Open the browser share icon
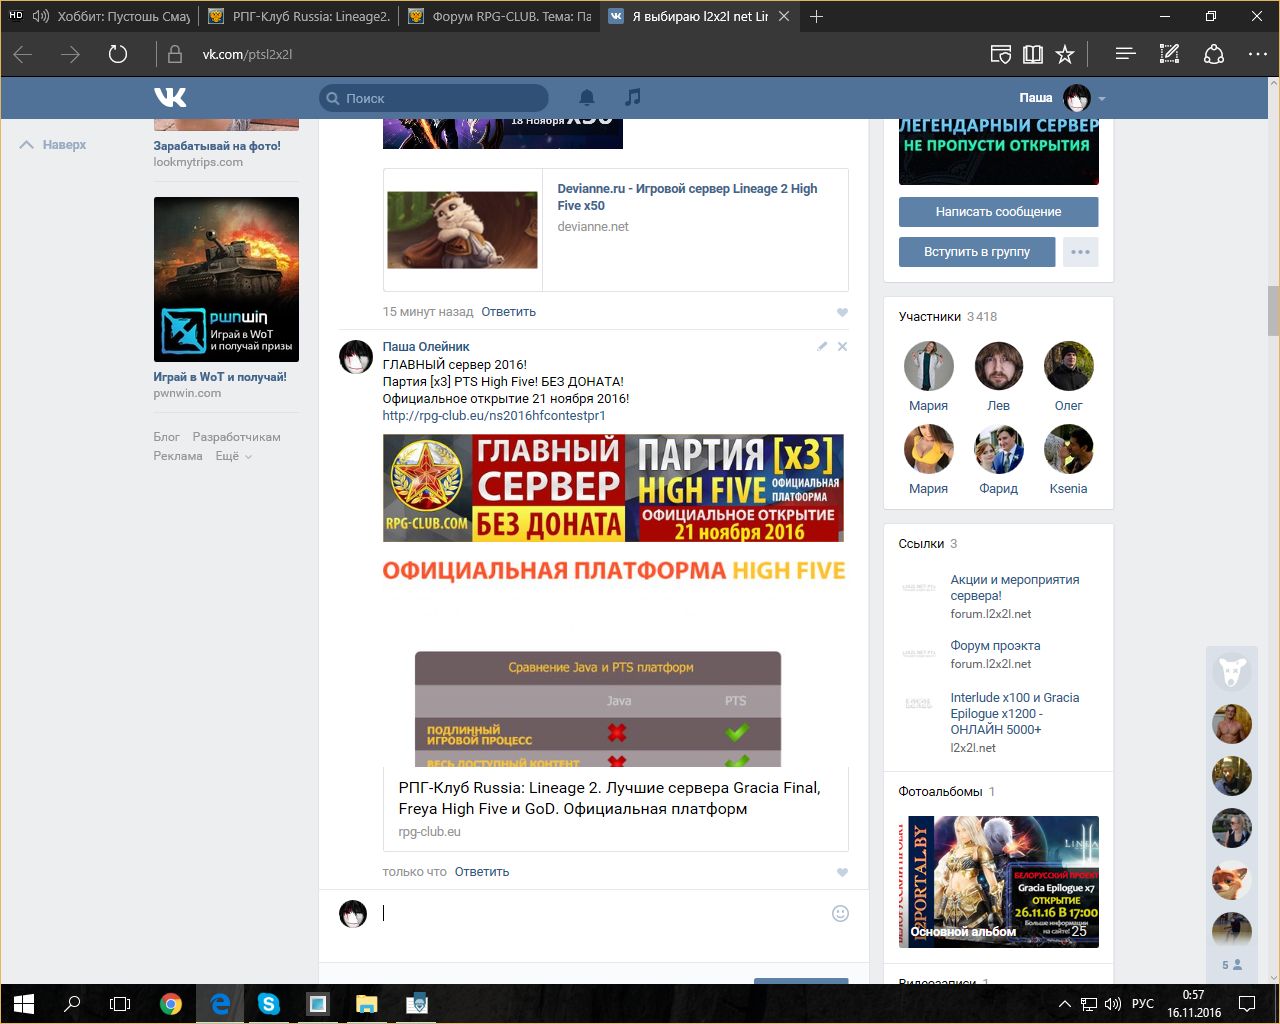 click(1214, 54)
